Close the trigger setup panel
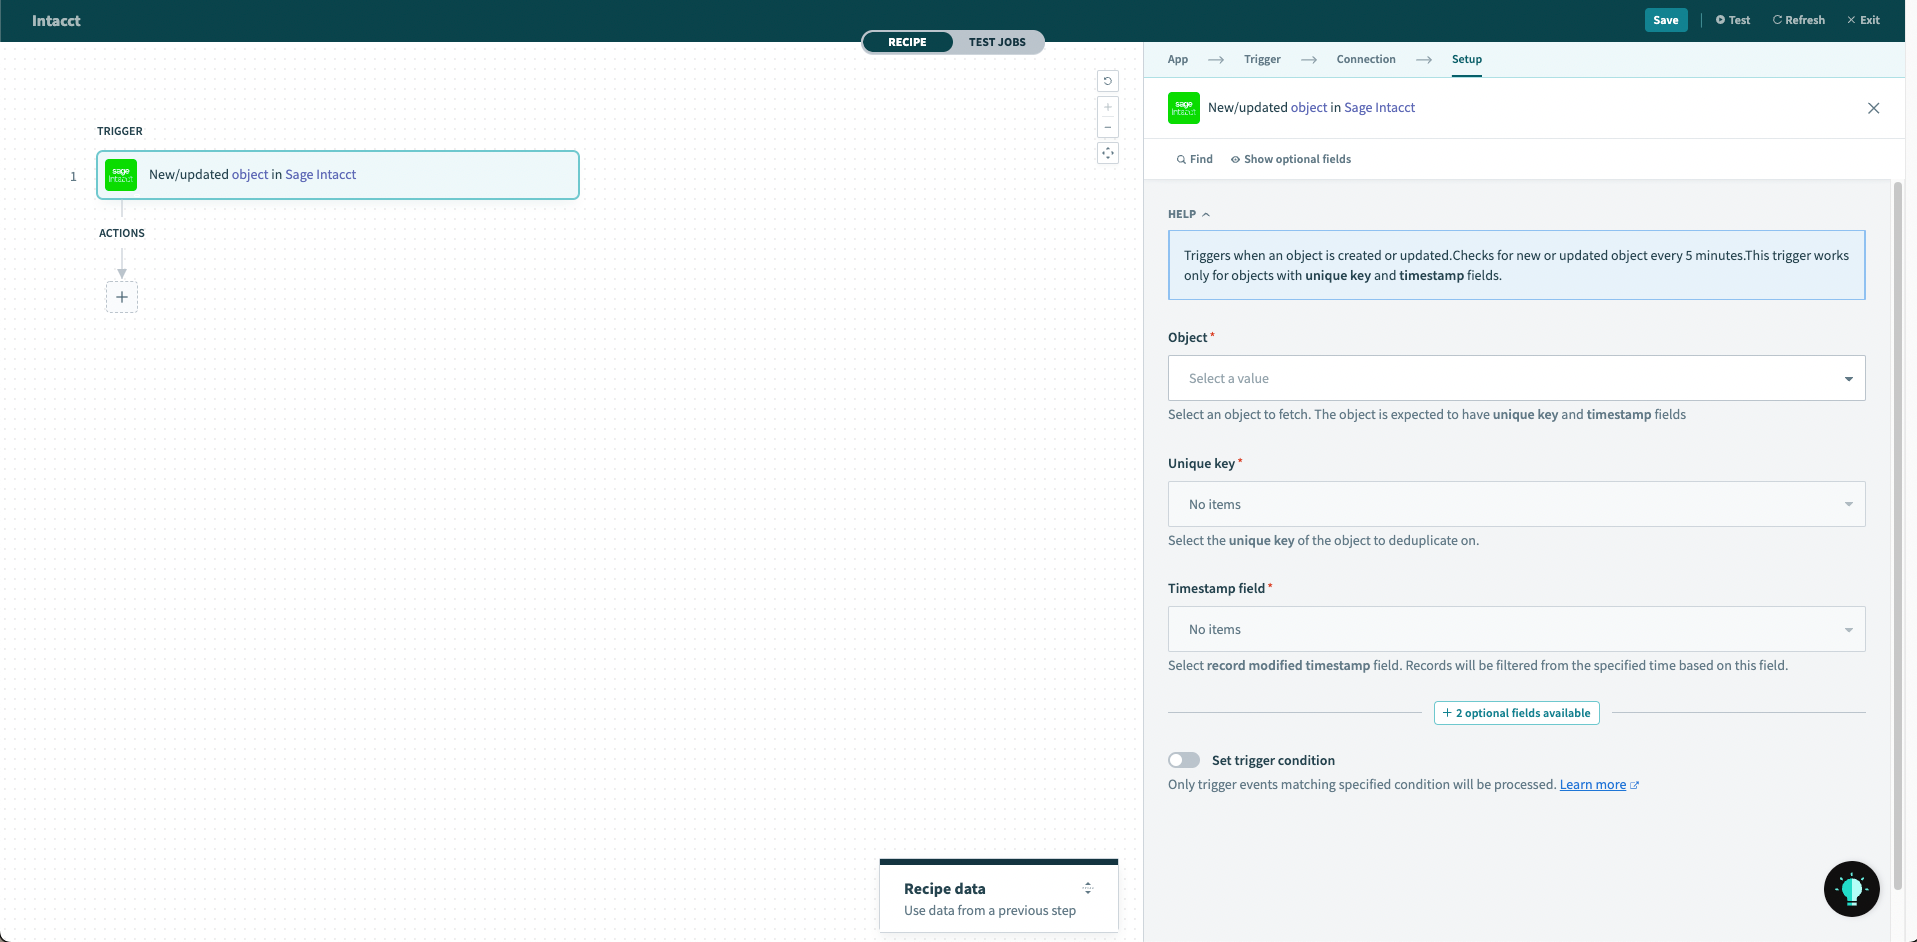Screen dimensions: 1917x942 (x=1873, y=108)
